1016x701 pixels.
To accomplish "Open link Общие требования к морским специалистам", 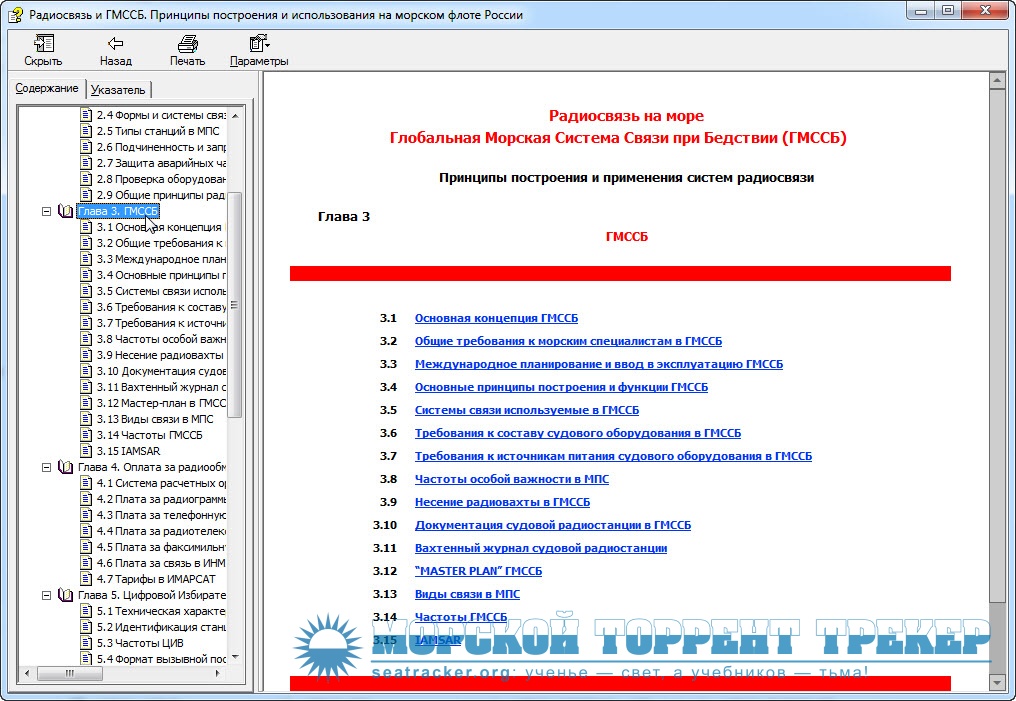I will (x=568, y=341).
